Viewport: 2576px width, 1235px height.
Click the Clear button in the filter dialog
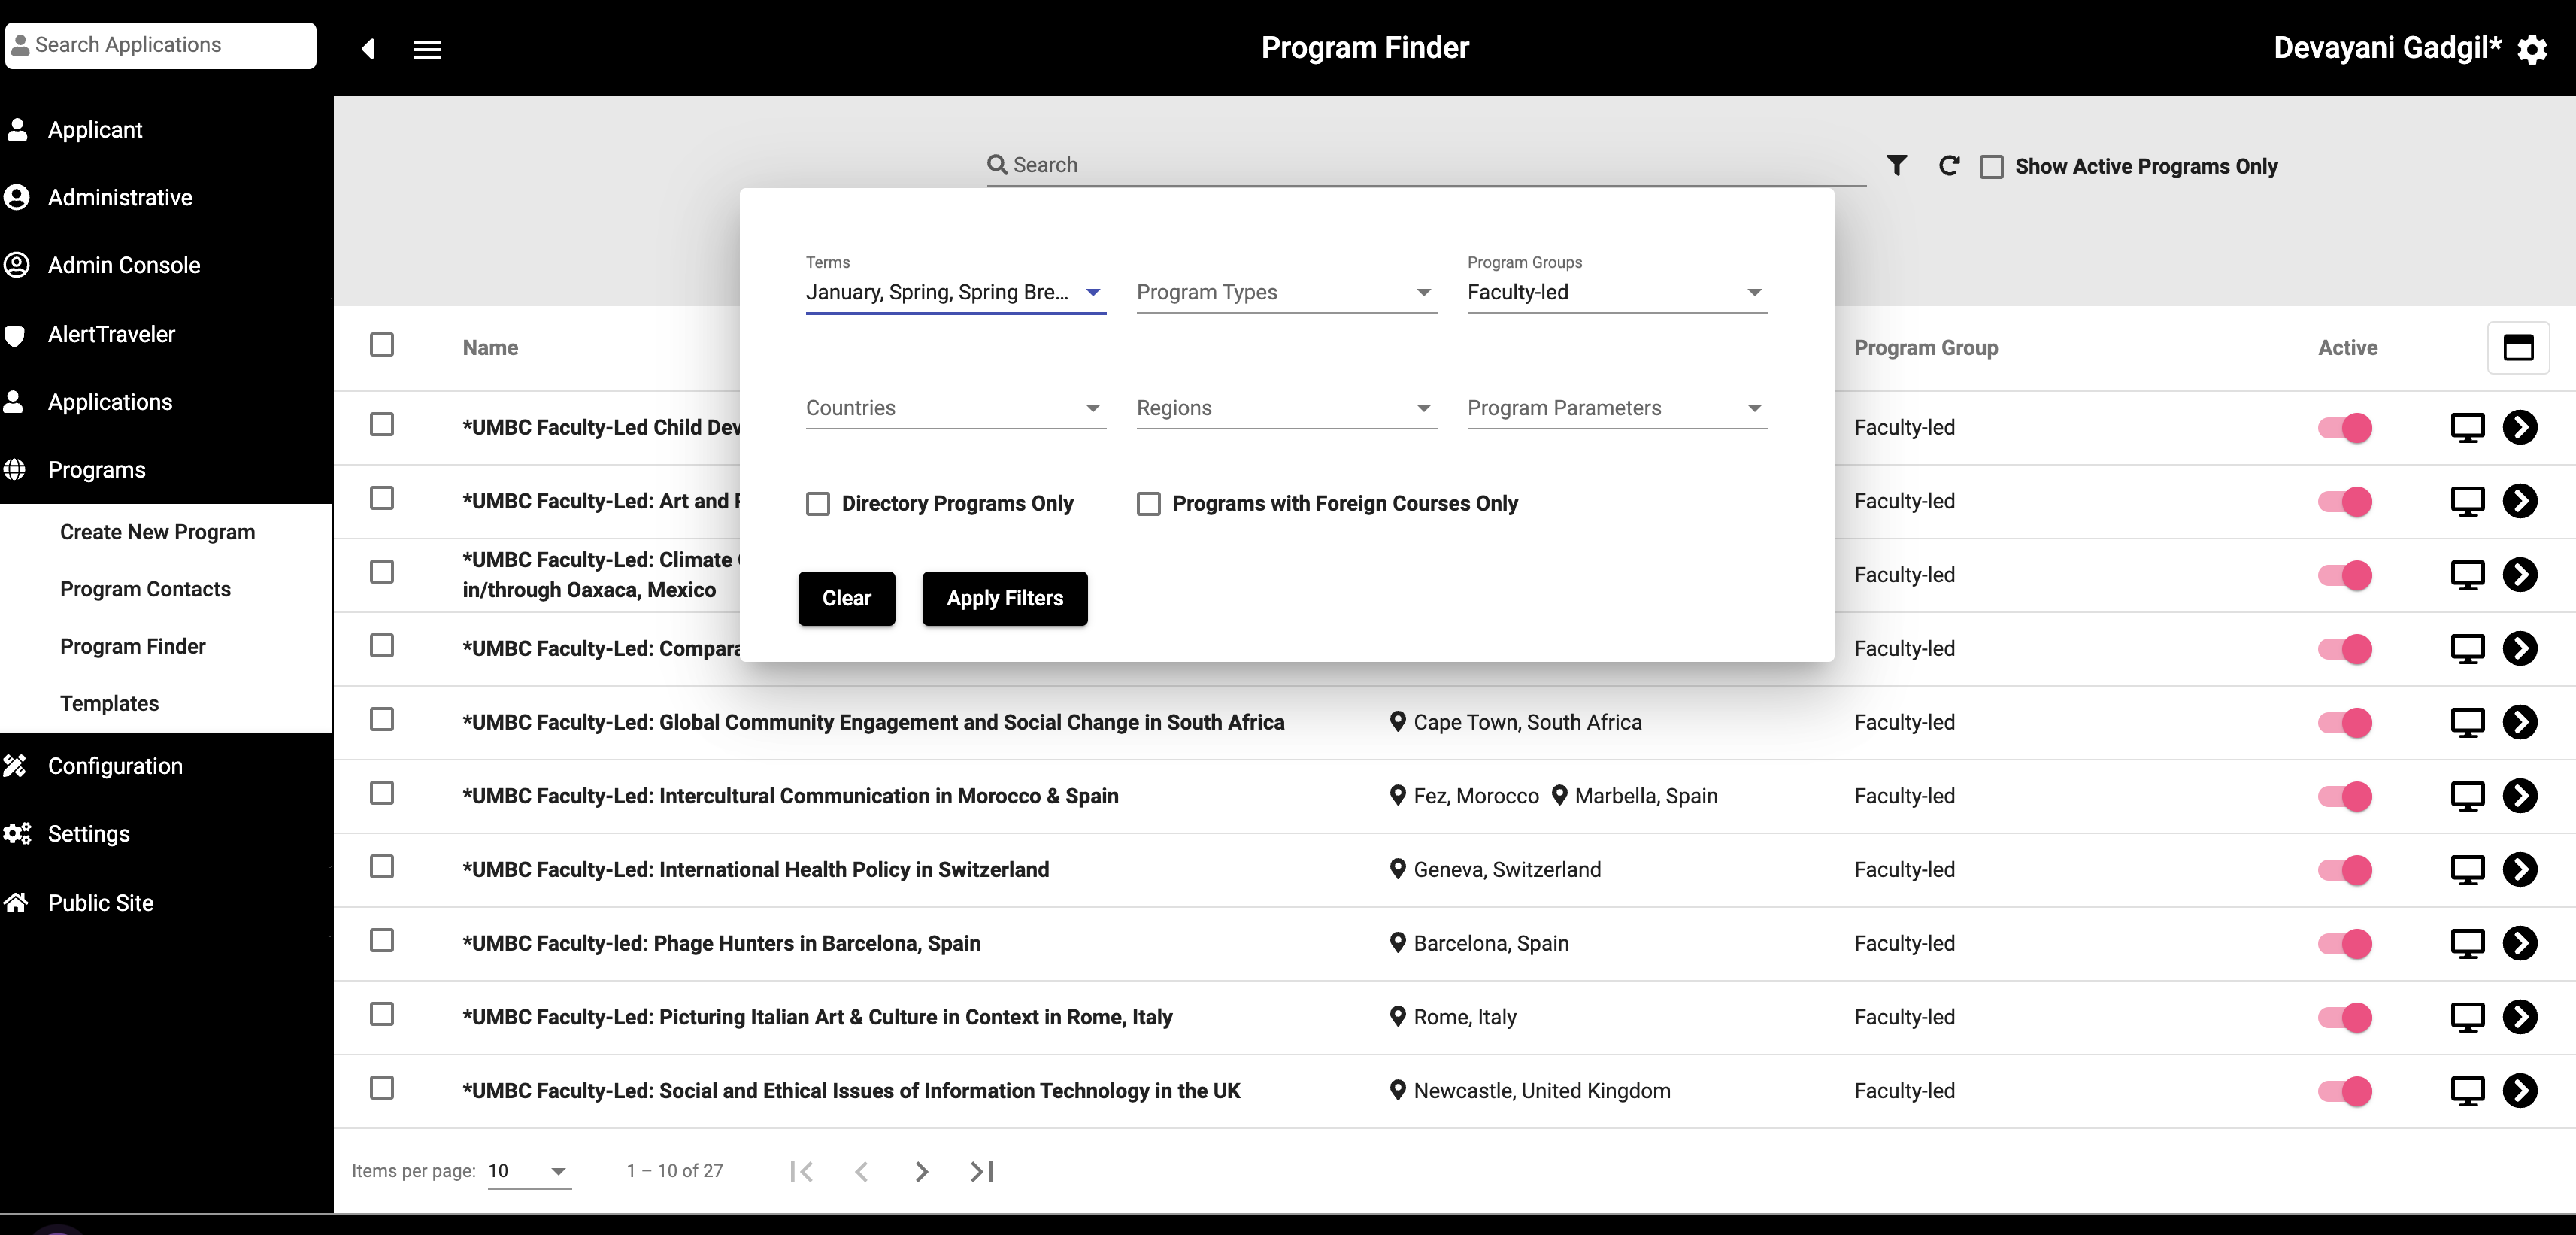coord(846,598)
